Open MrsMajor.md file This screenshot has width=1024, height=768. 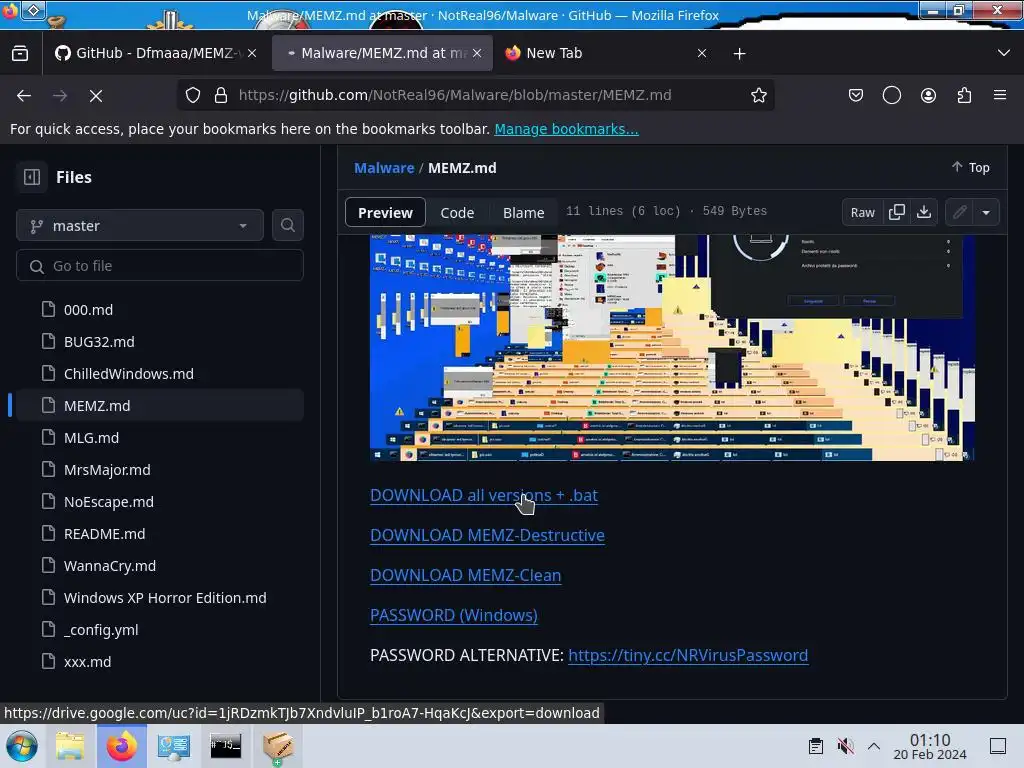(x=160, y=470)
